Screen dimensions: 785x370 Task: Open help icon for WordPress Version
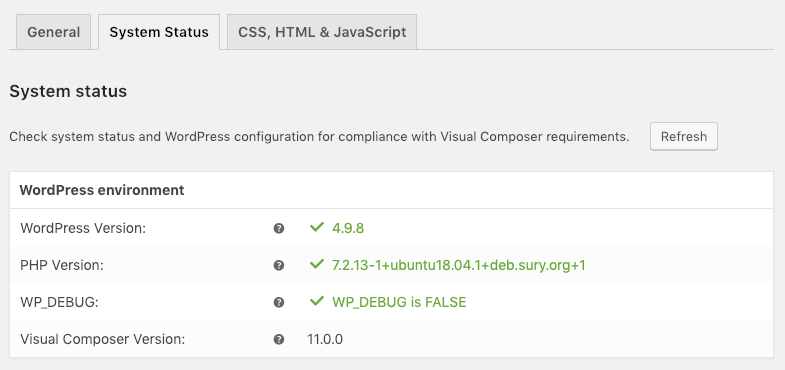pos(279,228)
